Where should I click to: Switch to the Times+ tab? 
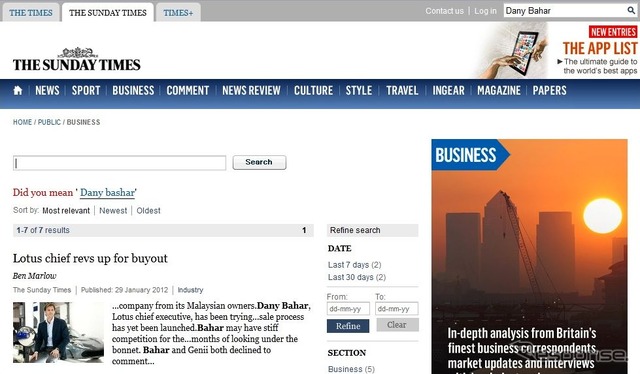pyautogui.click(x=178, y=13)
